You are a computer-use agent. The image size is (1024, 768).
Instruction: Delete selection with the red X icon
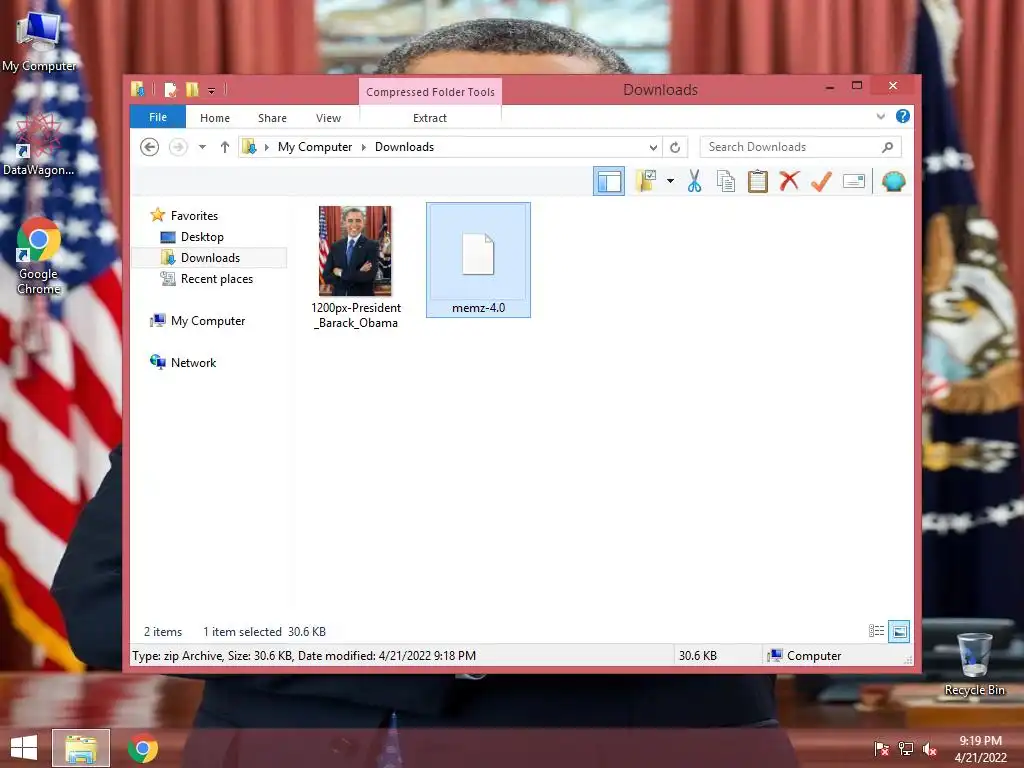tap(789, 181)
